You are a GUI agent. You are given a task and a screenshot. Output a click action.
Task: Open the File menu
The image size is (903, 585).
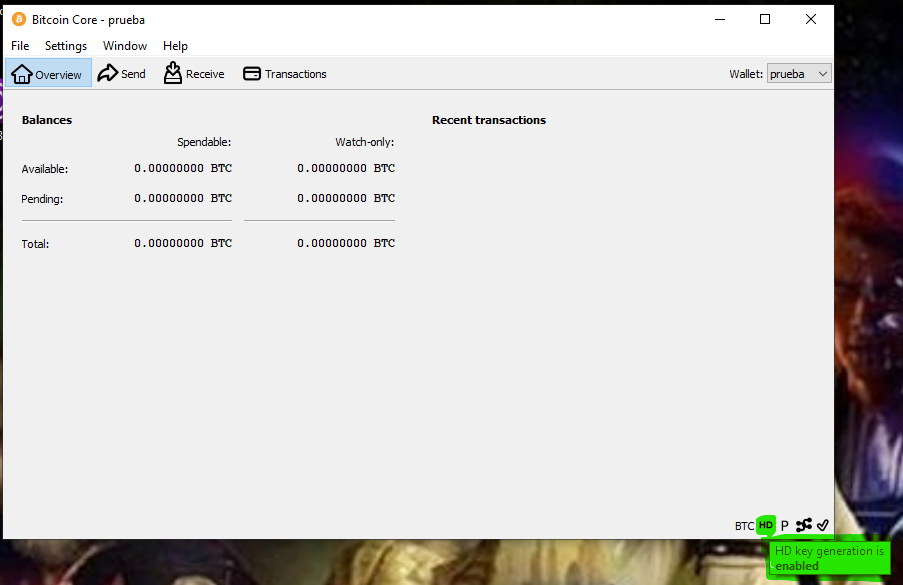19,46
